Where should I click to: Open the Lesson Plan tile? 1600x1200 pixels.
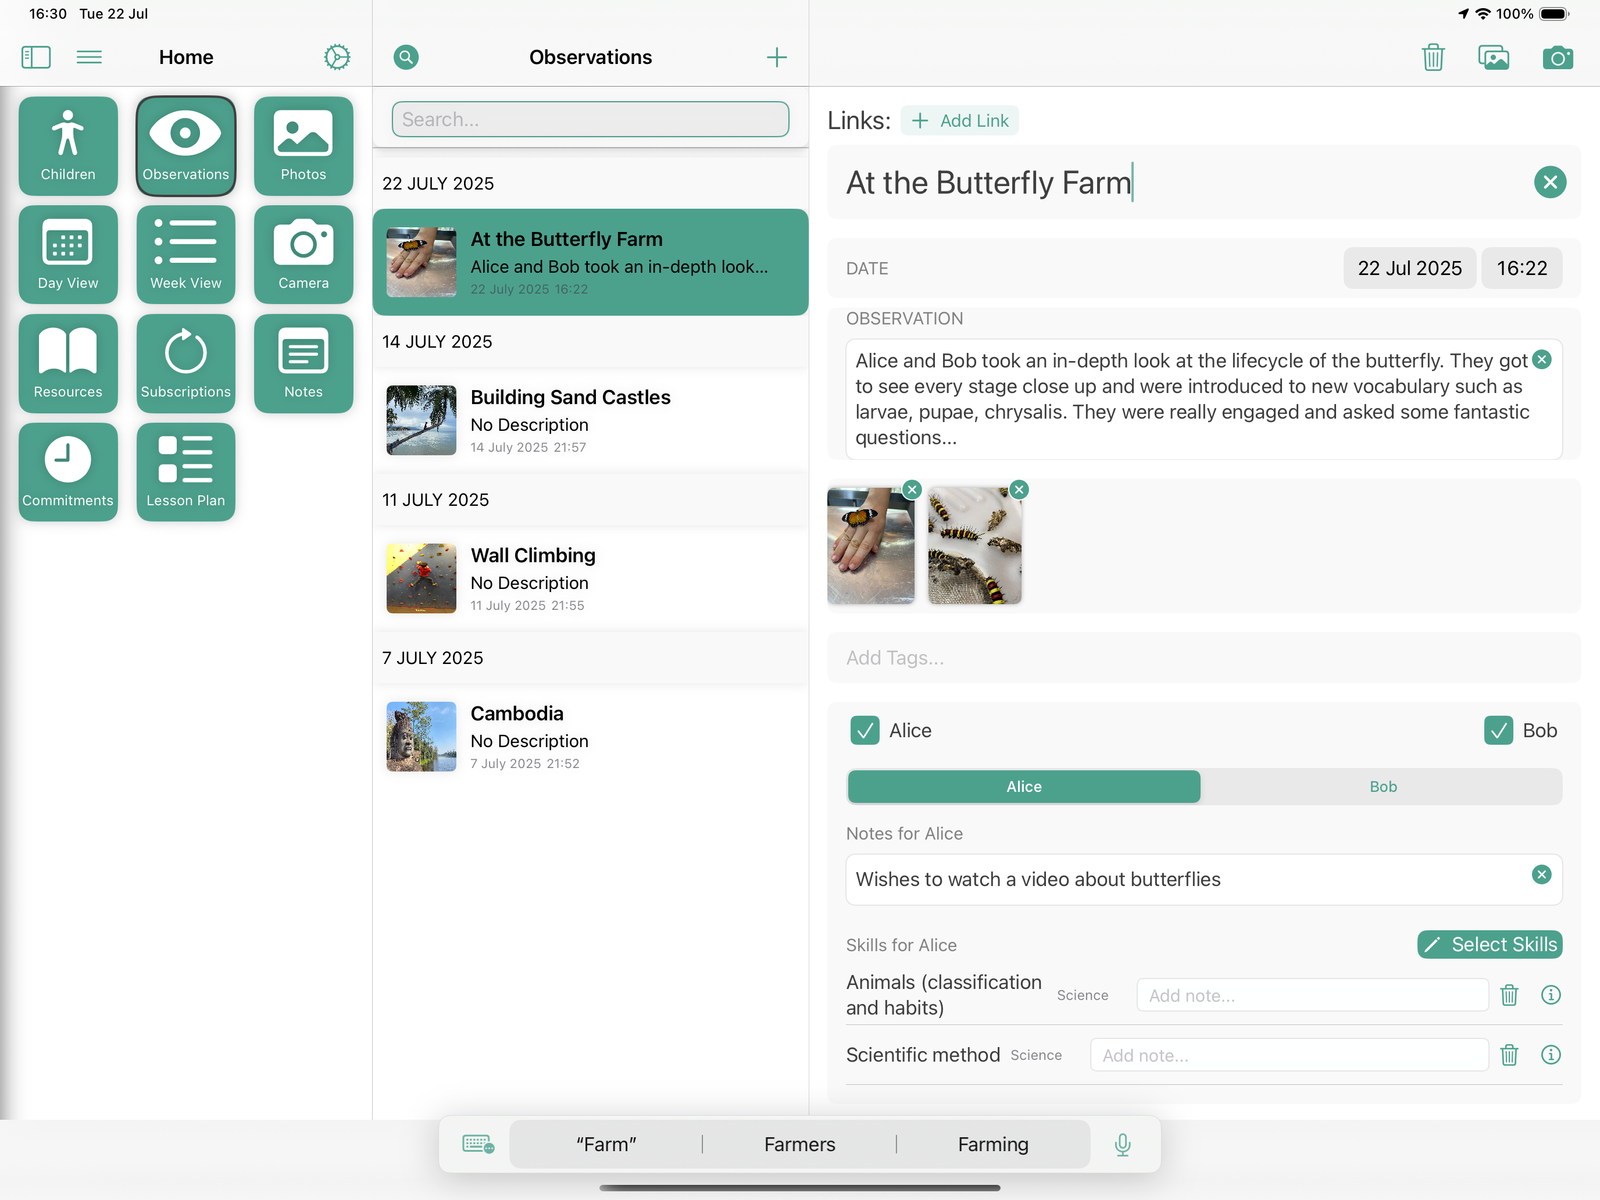[x=185, y=471]
